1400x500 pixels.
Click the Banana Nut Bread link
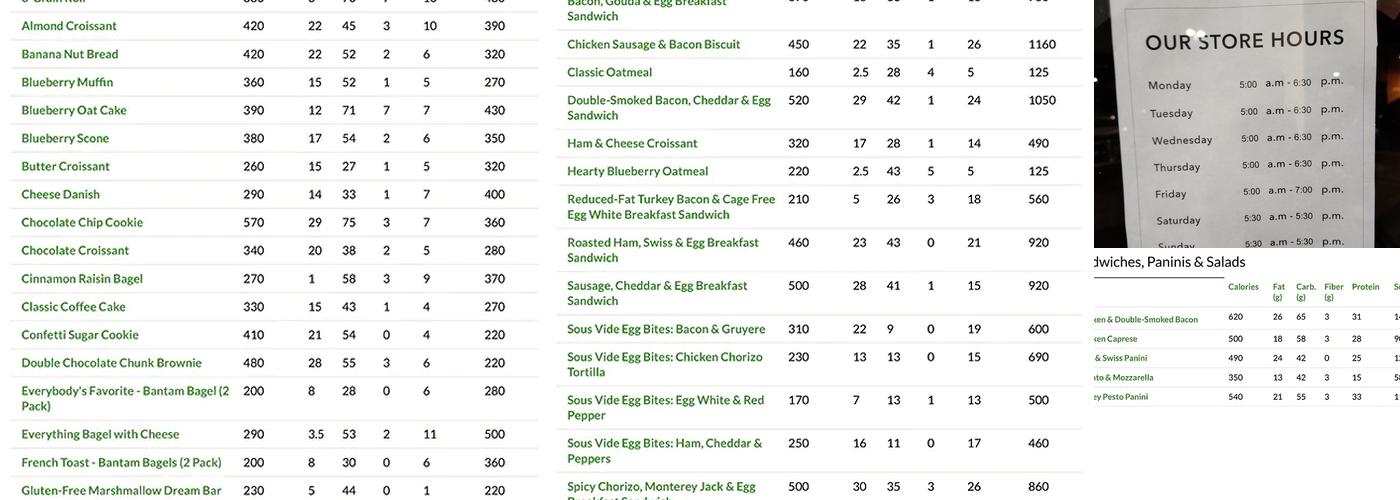click(x=70, y=54)
